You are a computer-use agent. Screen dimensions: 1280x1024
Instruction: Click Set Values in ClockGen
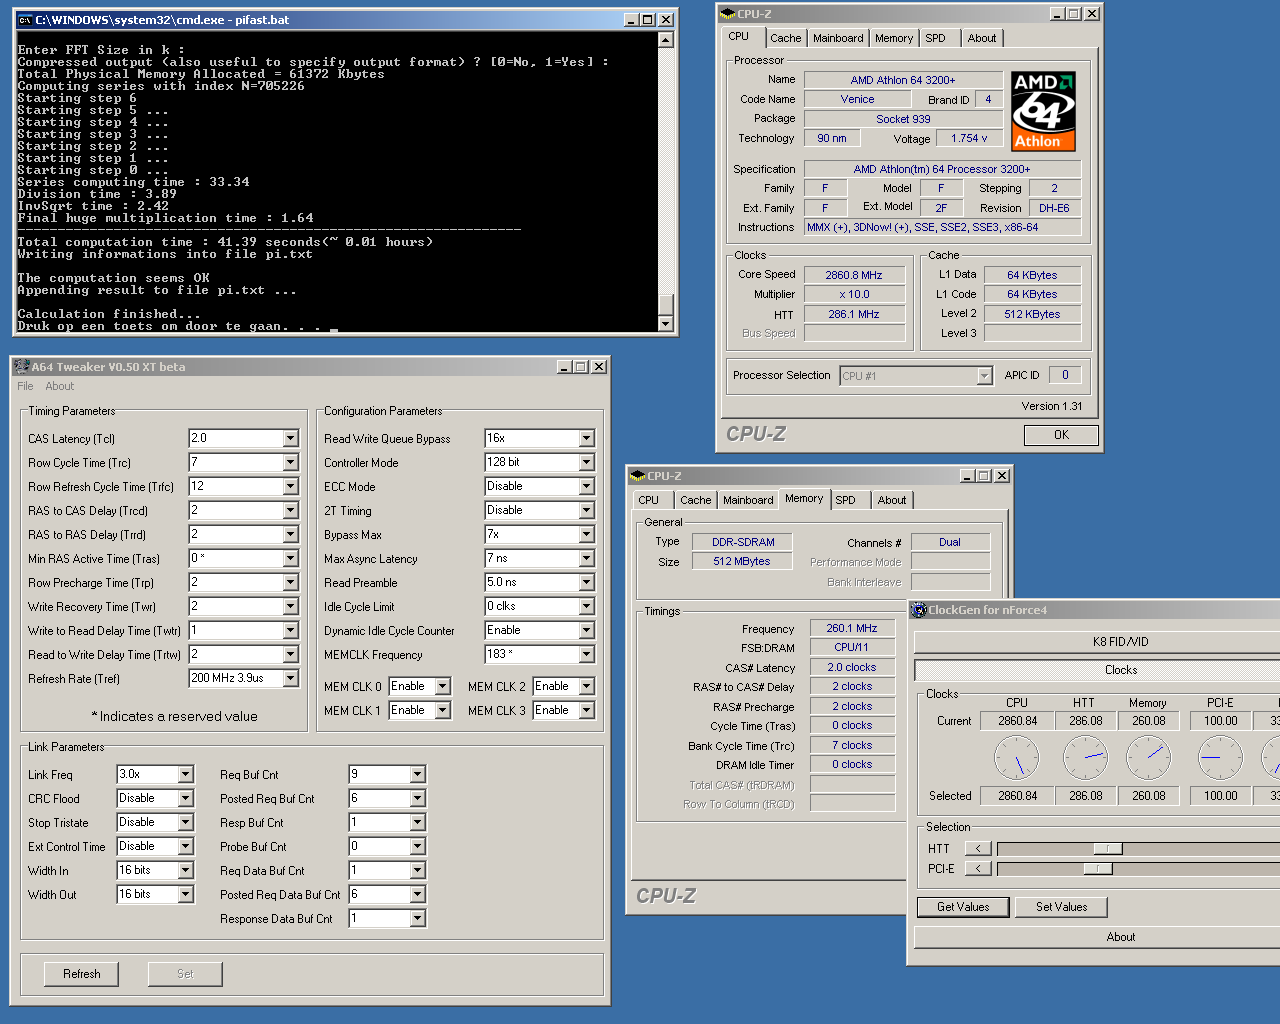point(1061,907)
